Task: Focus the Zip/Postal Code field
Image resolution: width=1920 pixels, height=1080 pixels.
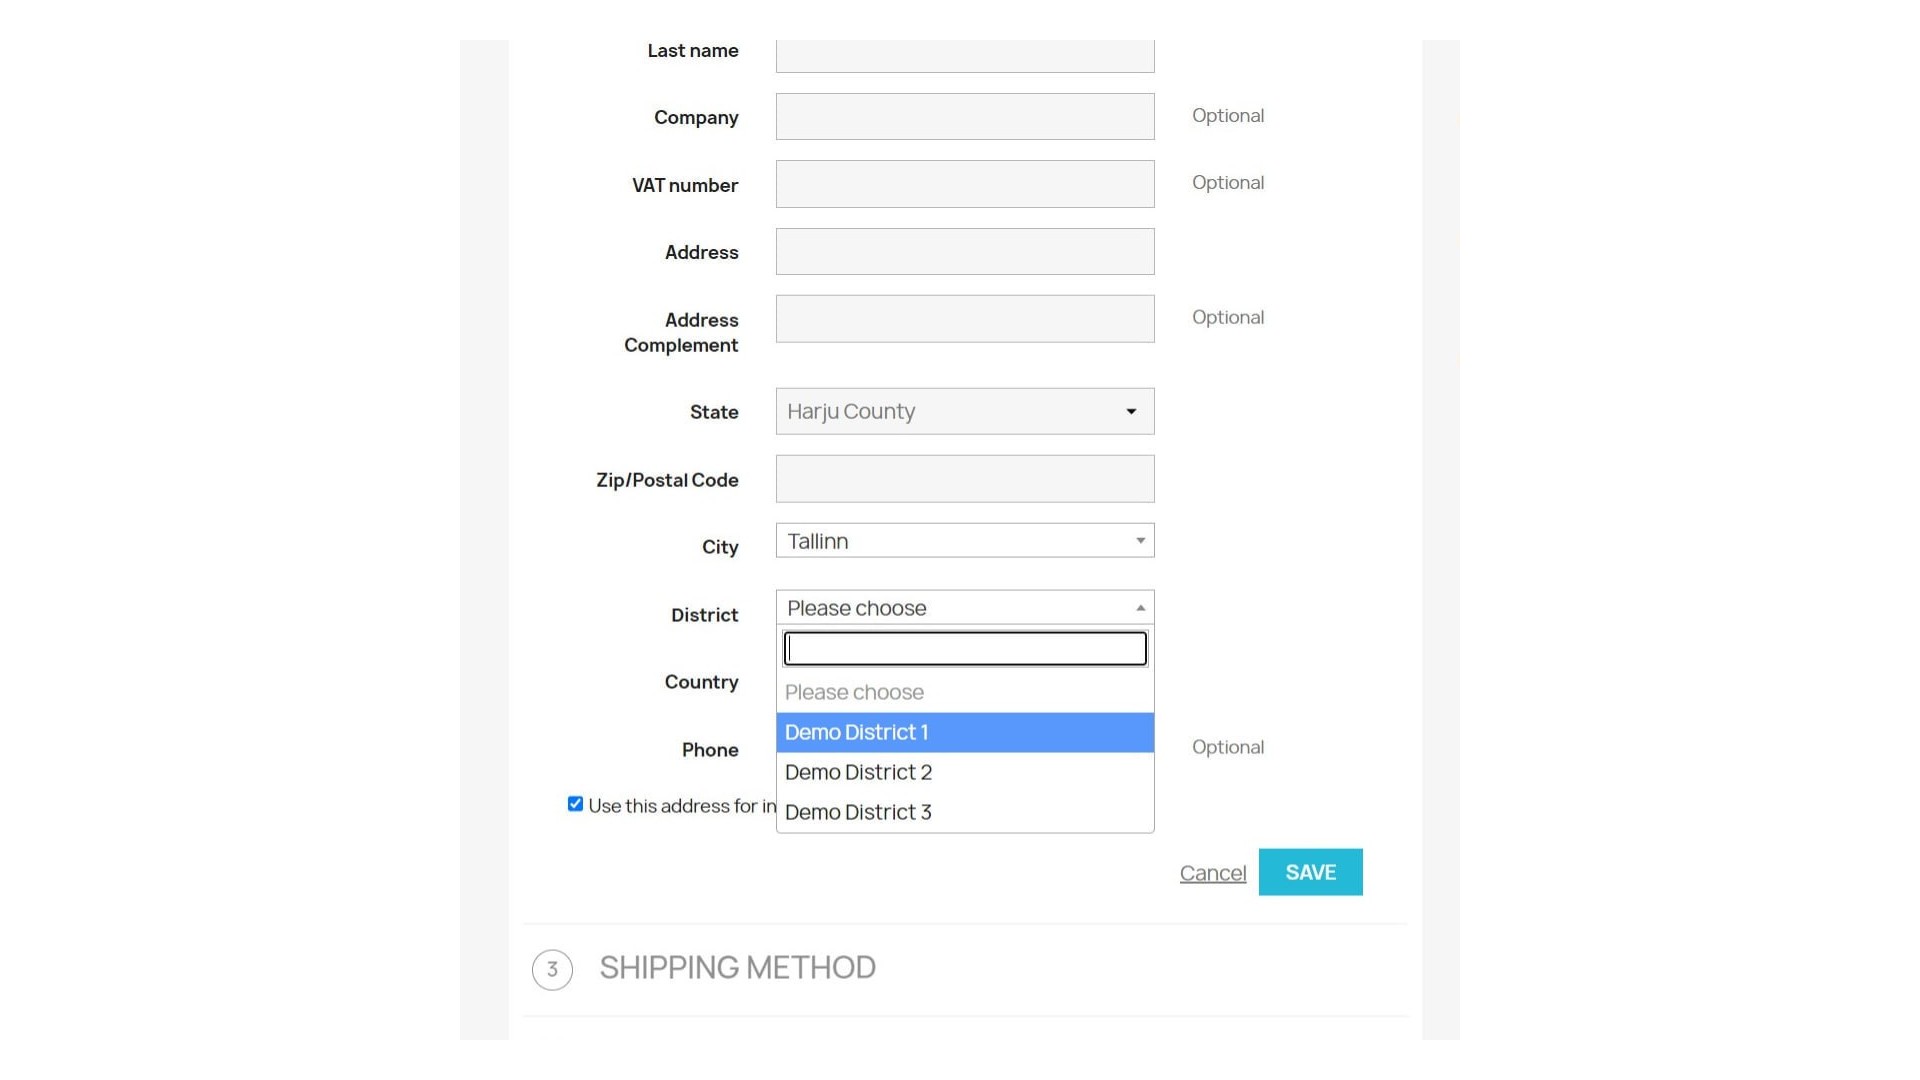Action: tap(964, 479)
